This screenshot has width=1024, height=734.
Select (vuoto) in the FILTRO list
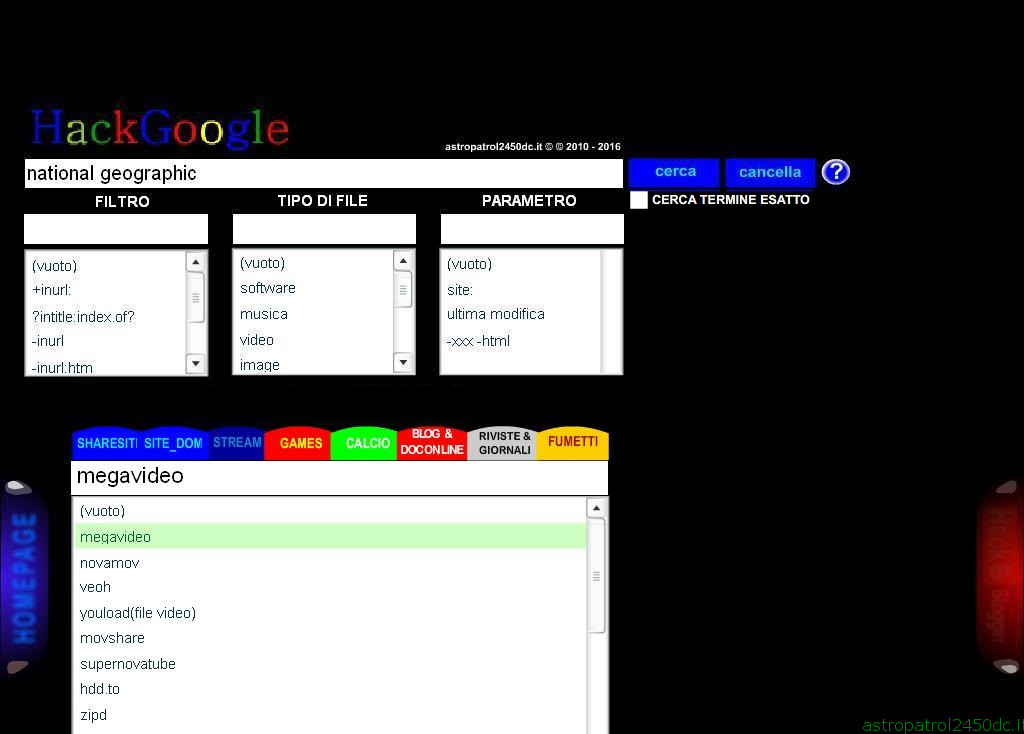tap(108, 266)
